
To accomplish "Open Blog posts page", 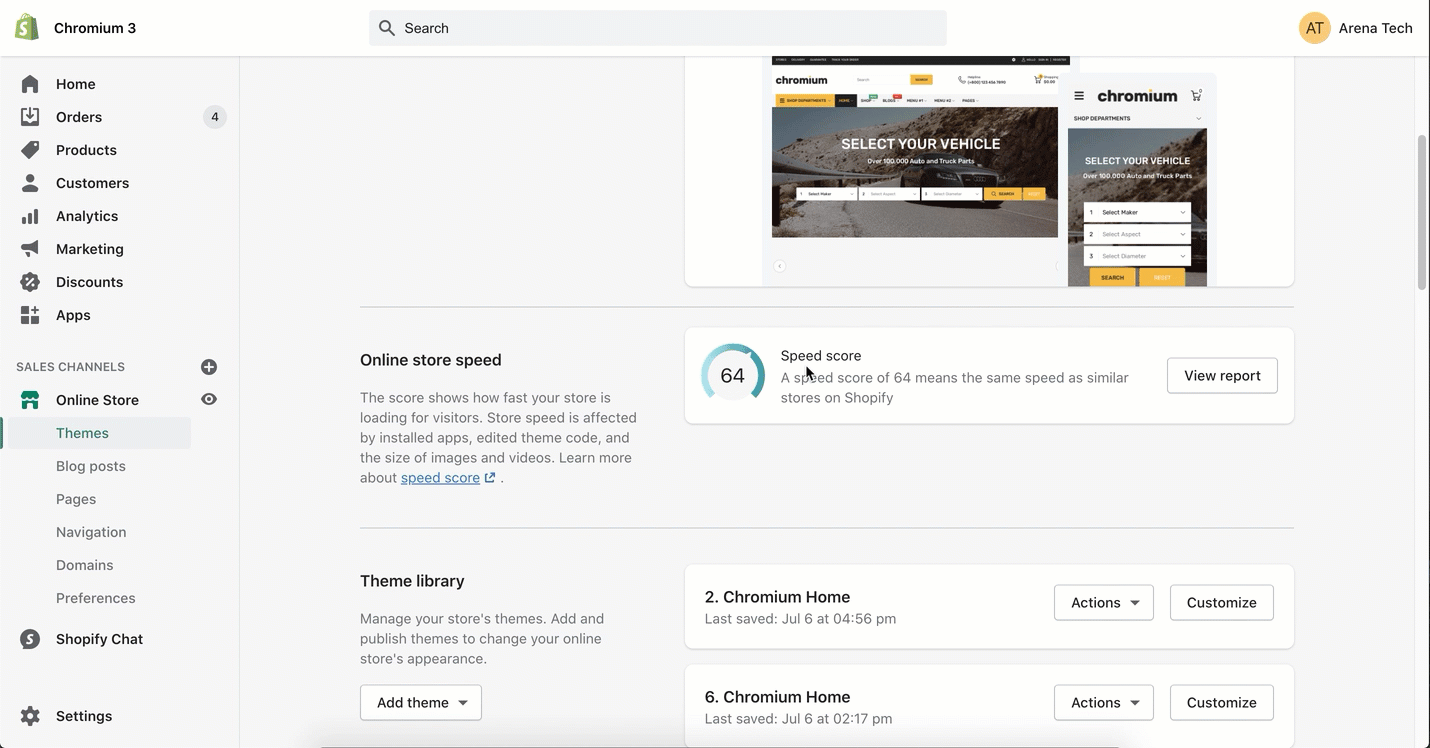I will point(91,466).
